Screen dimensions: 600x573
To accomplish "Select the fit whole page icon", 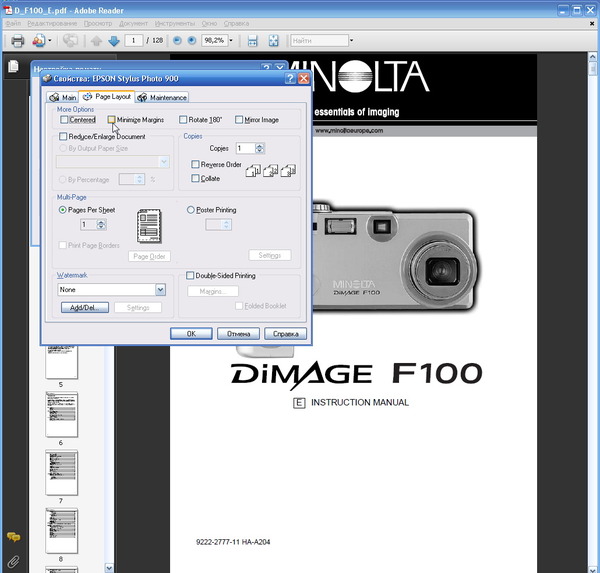I will (274, 41).
